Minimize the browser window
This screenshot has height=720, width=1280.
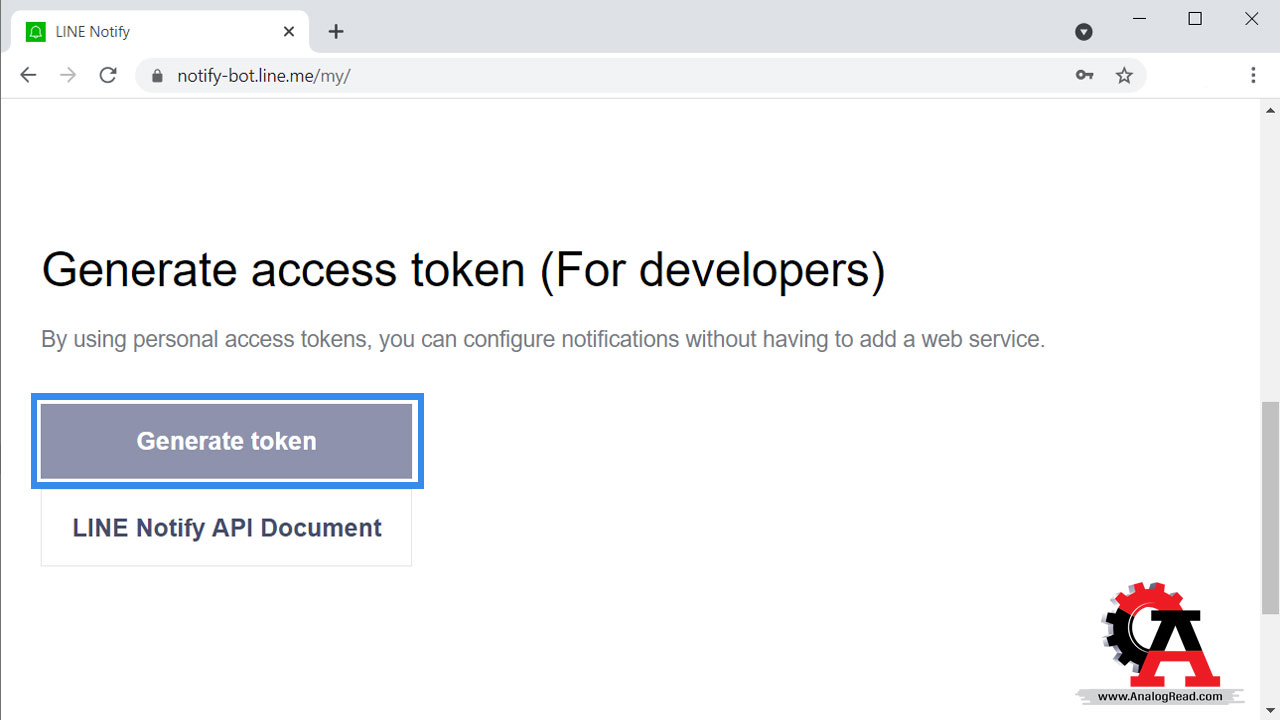[x=1138, y=19]
